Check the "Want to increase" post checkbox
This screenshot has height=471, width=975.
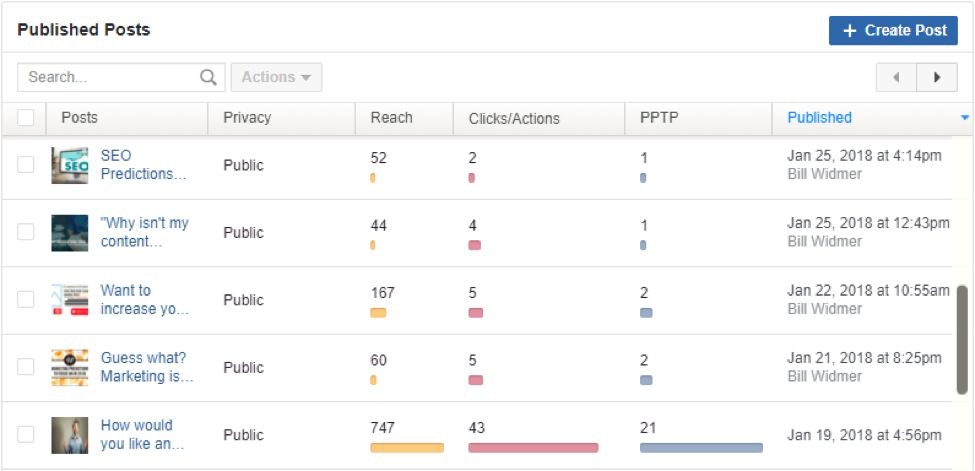coord(26,299)
